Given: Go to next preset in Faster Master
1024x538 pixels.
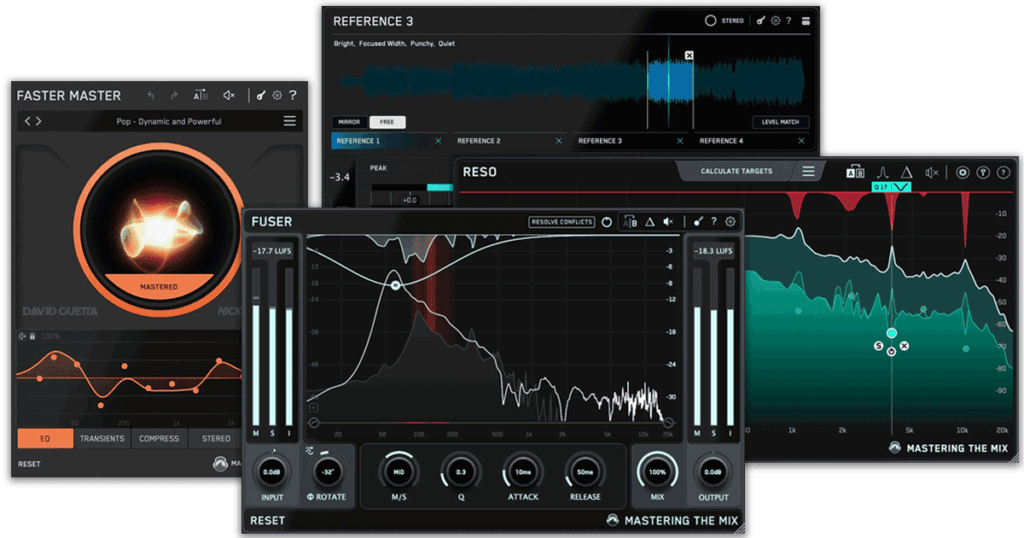Looking at the screenshot, I should [39, 121].
